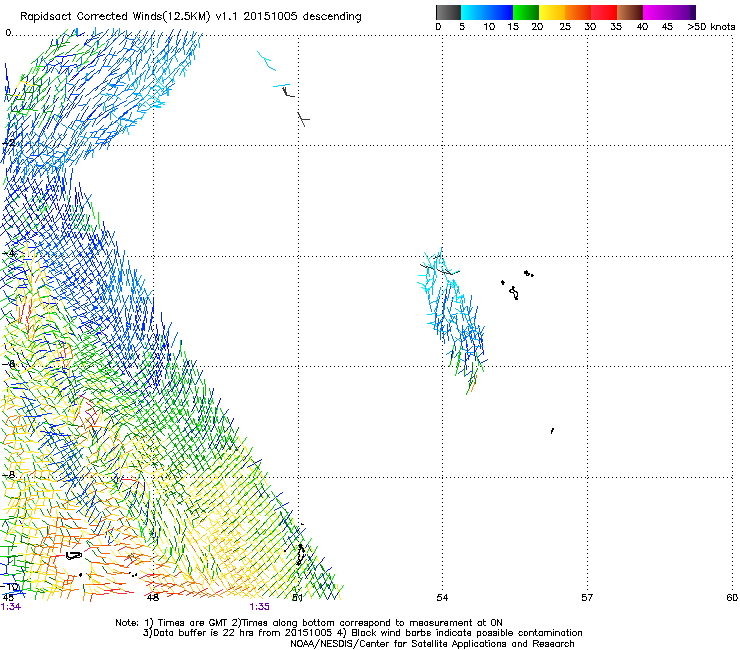Click the yellow 20–25 knots legend segment
This screenshot has width=740, height=650.
(x=552, y=12)
